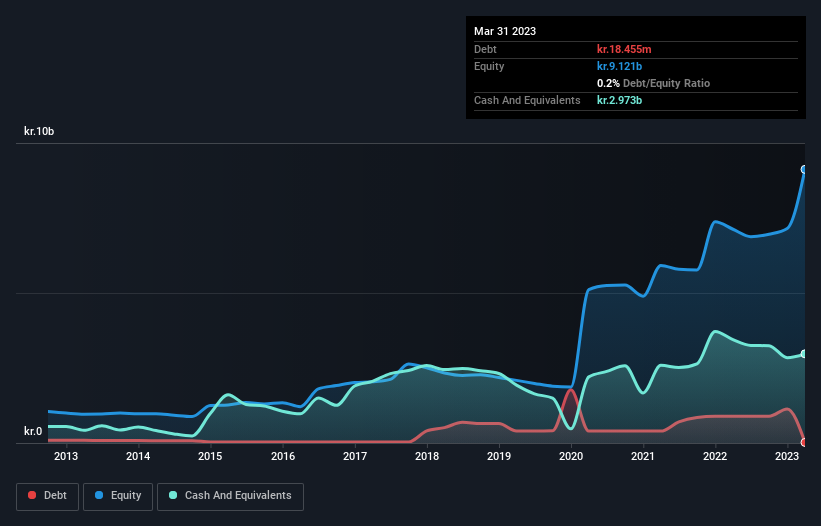821x526 pixels.
Task: Toggle the Cash And Equivalents legend button
Action: [230, 496]
